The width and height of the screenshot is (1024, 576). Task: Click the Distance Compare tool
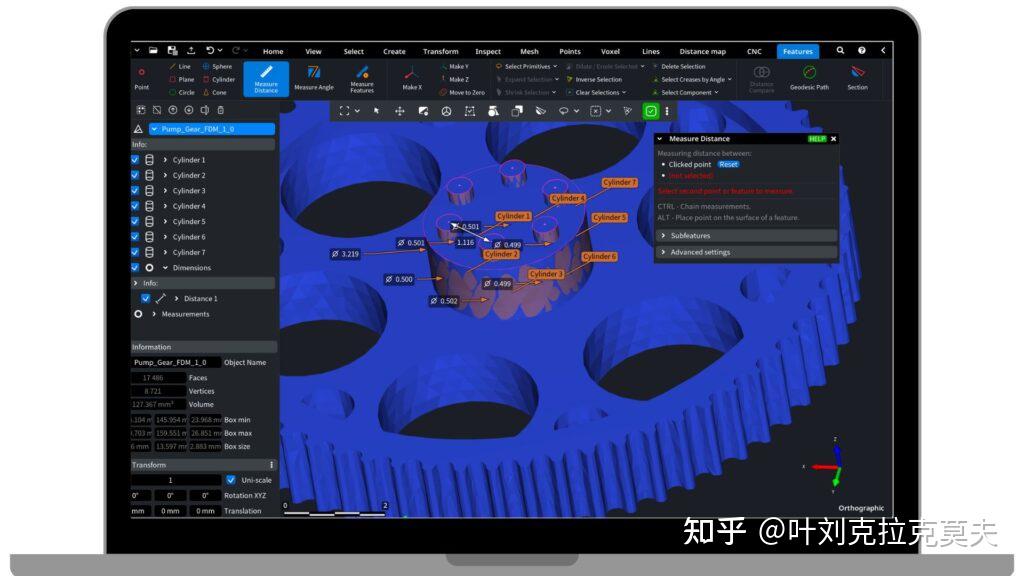[761, 79]
